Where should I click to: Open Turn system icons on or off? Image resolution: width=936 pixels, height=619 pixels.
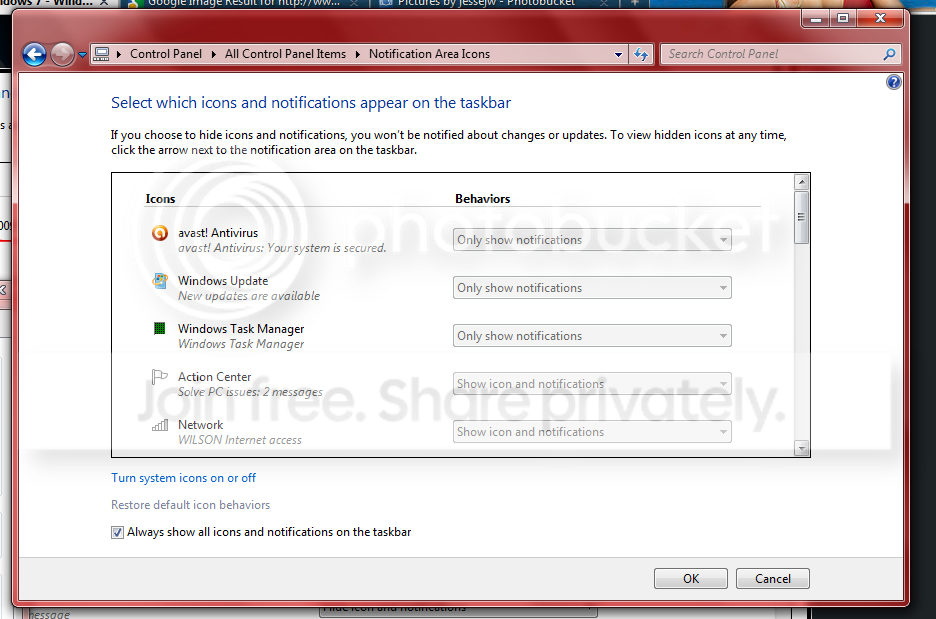coord(183,478)
